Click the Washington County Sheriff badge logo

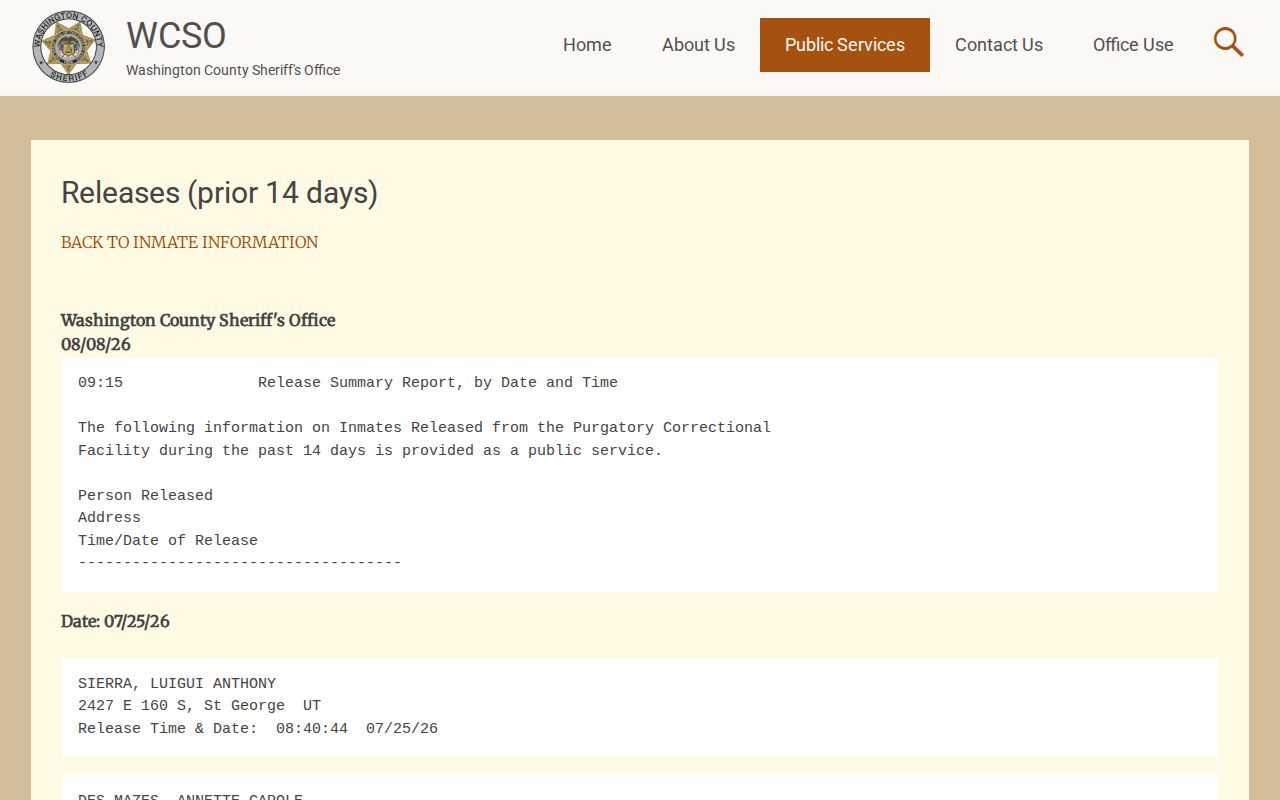tap(68, 47)
